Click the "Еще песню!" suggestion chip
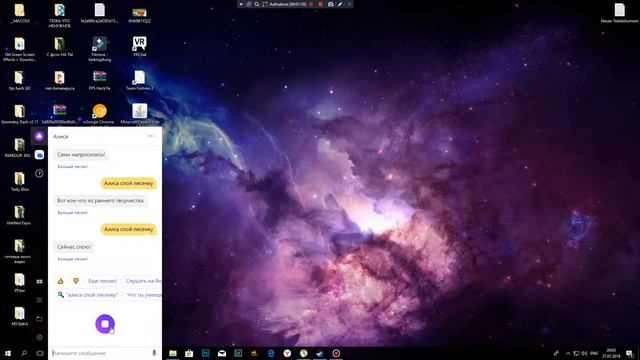Image resolution: width=640 pixels, height=360 pixels. click(x=102, y=281)
